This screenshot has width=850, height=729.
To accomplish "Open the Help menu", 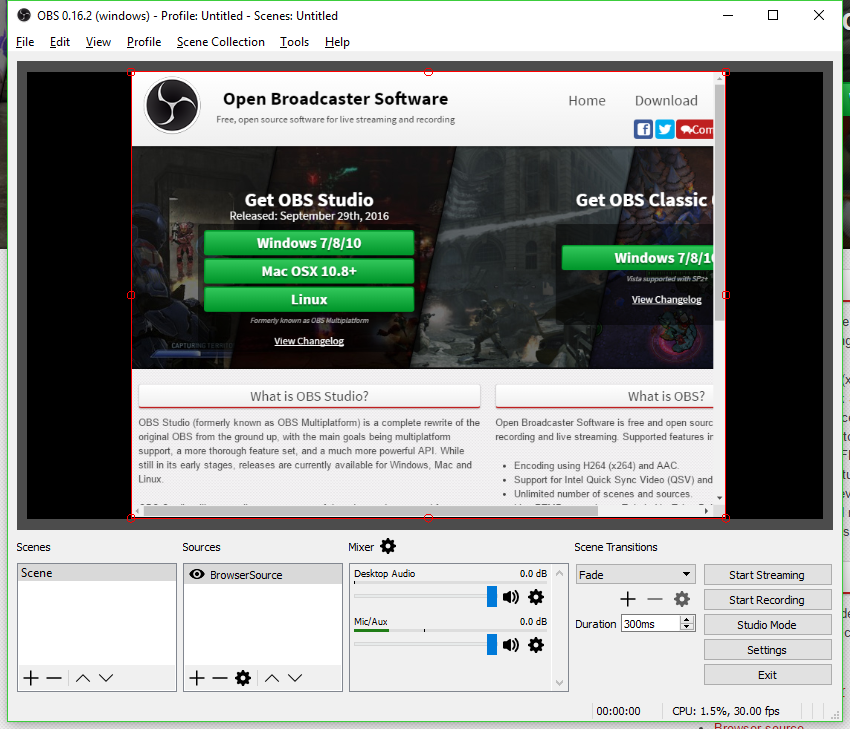I will [337, 42].
